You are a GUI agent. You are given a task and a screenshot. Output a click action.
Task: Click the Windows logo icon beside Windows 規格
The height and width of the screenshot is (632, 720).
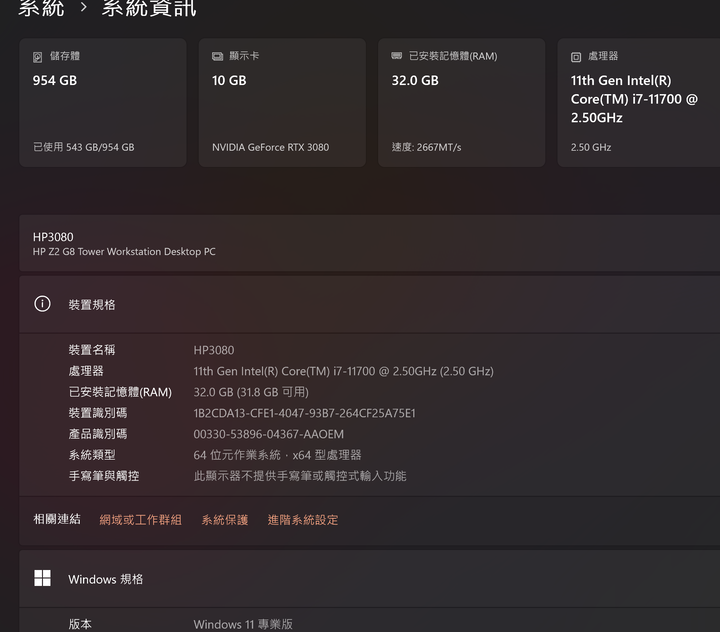(x=42, y=578)
